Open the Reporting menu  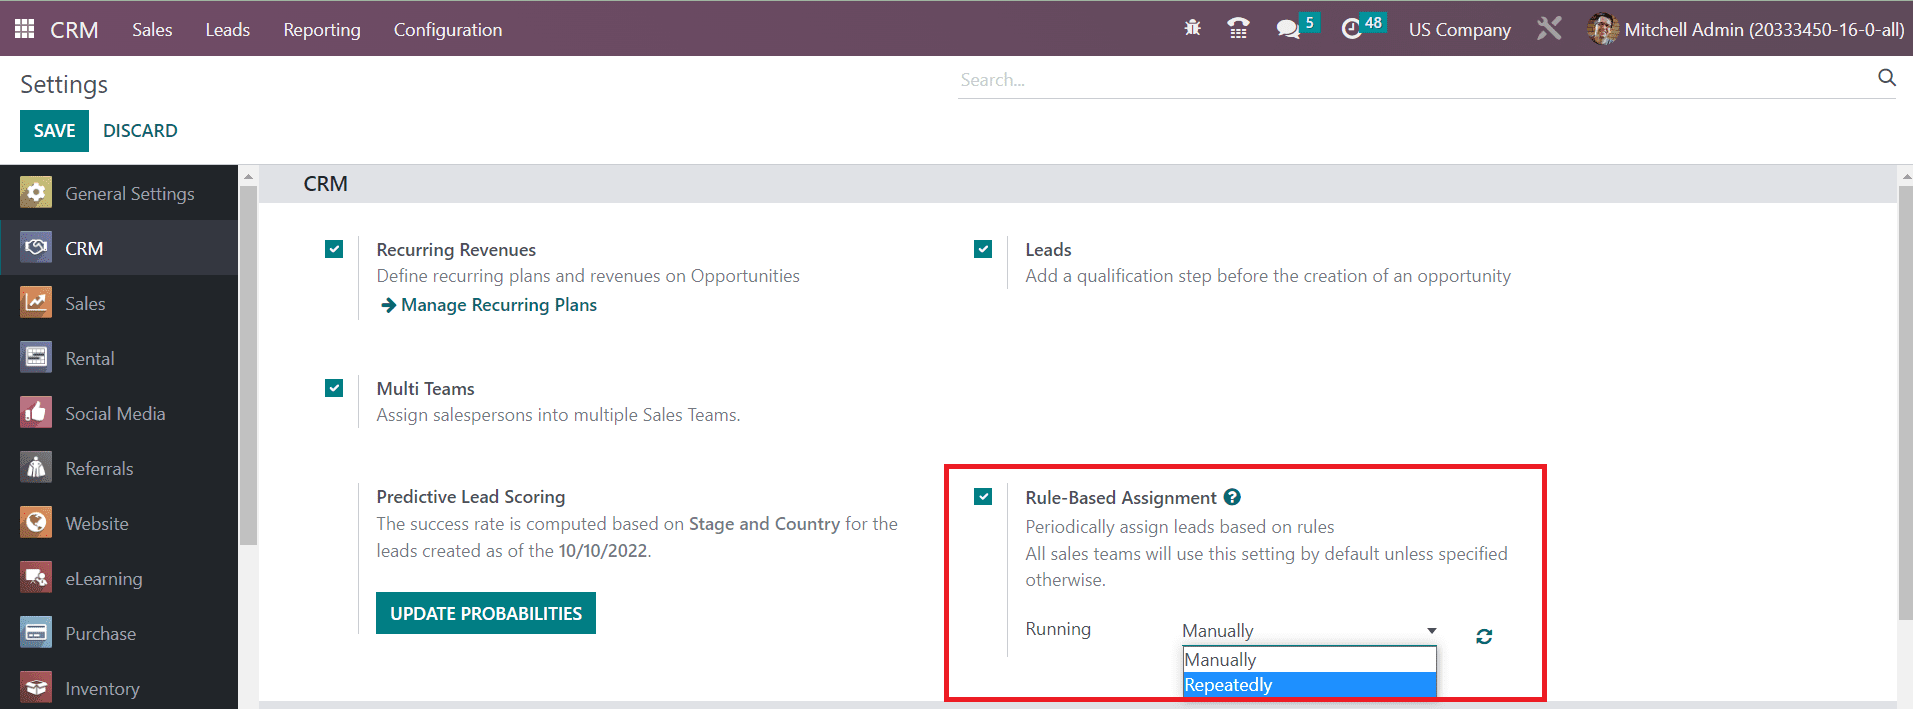(x=321, y=30)
